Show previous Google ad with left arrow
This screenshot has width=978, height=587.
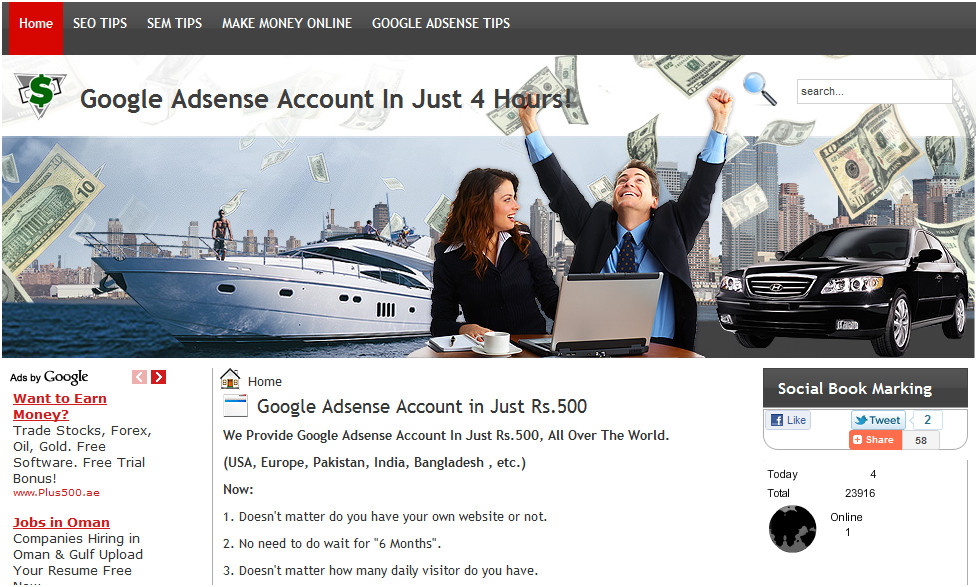pyautogui.click(x=140, y=377)
